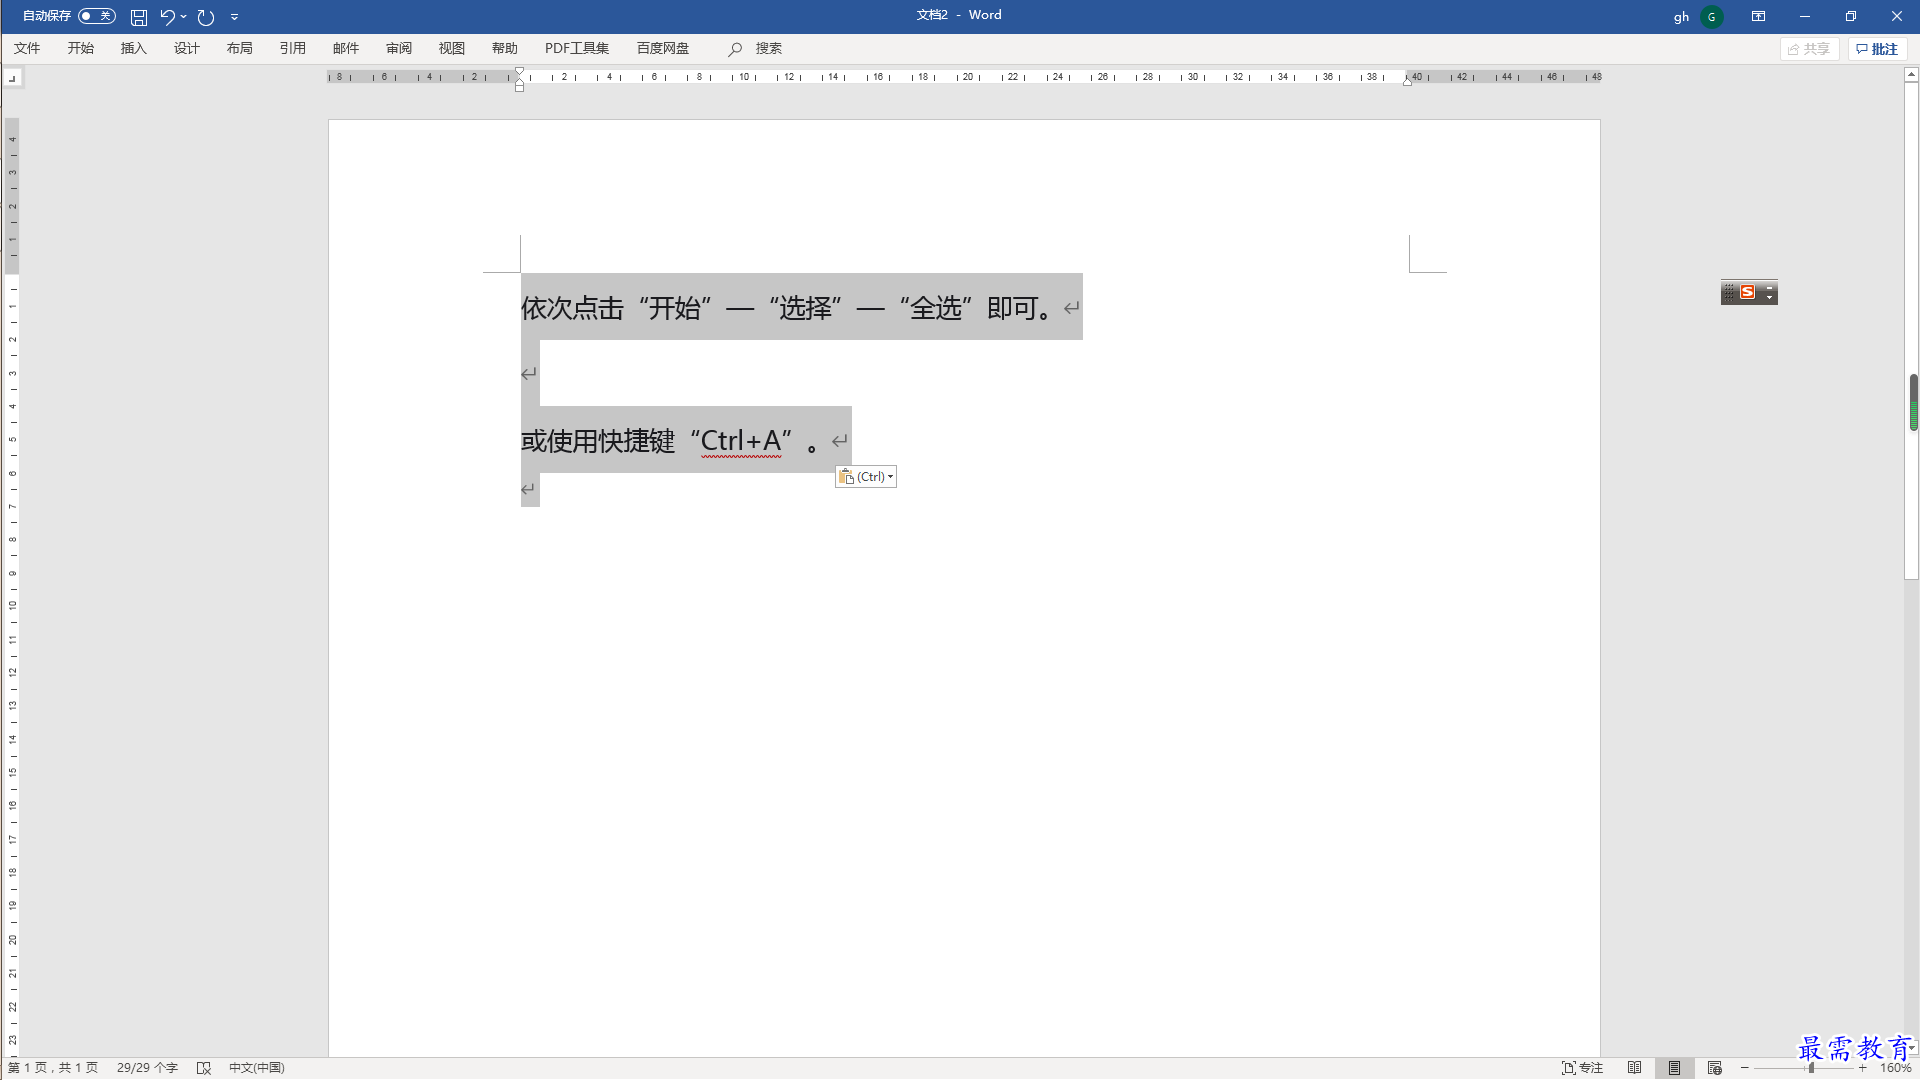Open the 百度网盘 tab
The height and width of the screenshot is (1080, 1920).
[662, 48]
